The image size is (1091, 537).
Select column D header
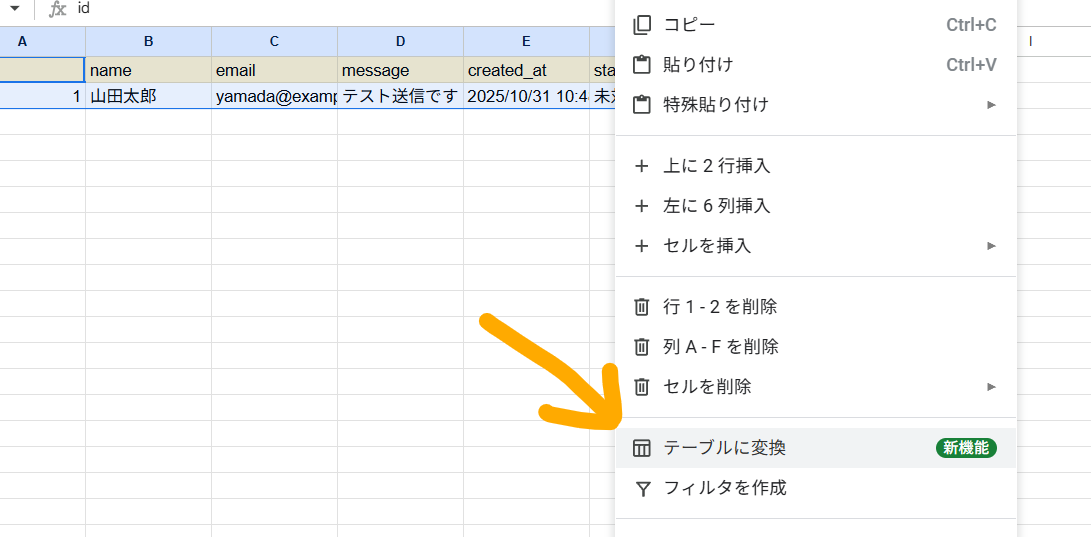coord(401,42)
